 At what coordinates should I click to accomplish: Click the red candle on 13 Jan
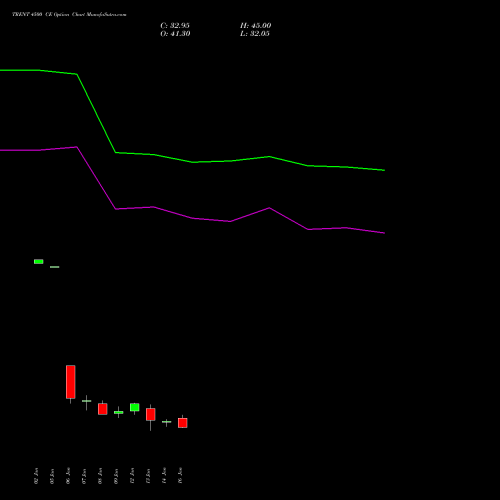click(151, 414)
